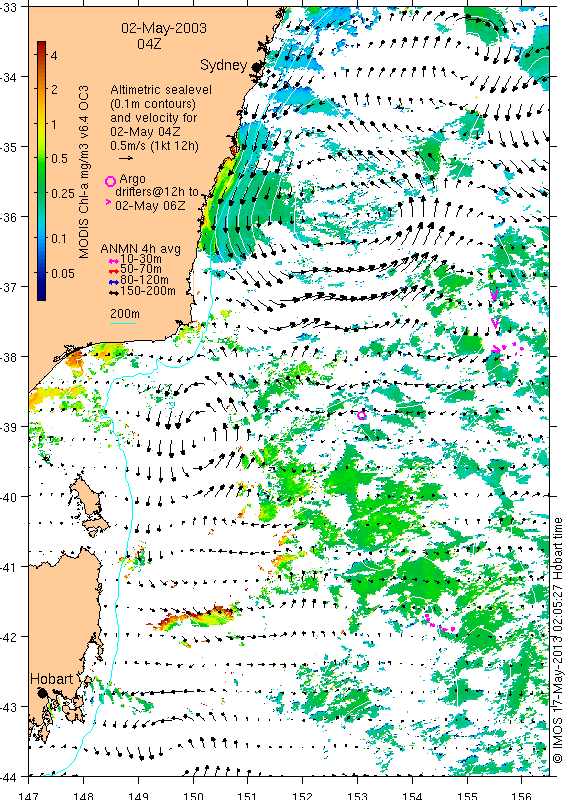The height and width of the screenshot is (800, 570).
Task: Click the Chl-a color bar at 4
Action: [41, 55]
